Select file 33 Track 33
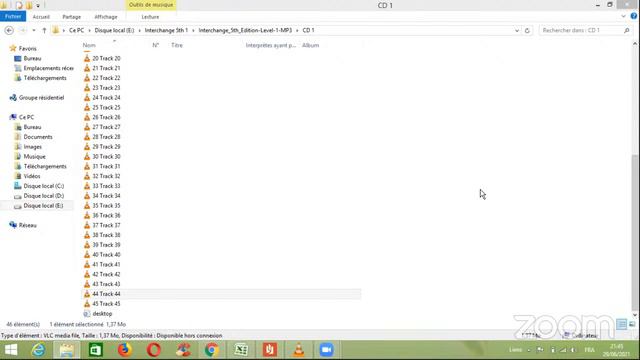 pyautogui.click(x=106, y=186)
